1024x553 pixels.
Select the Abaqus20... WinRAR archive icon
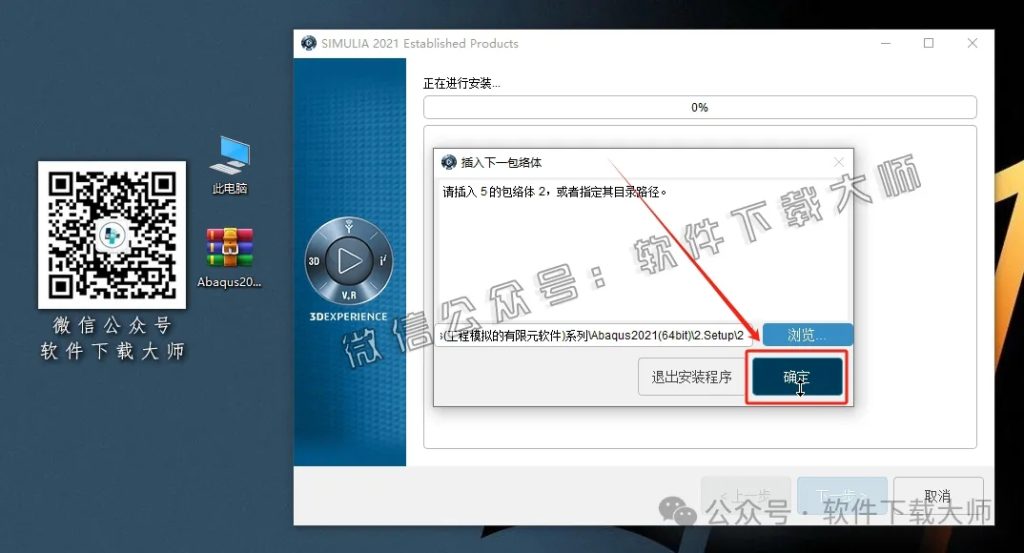click(229, 258)
